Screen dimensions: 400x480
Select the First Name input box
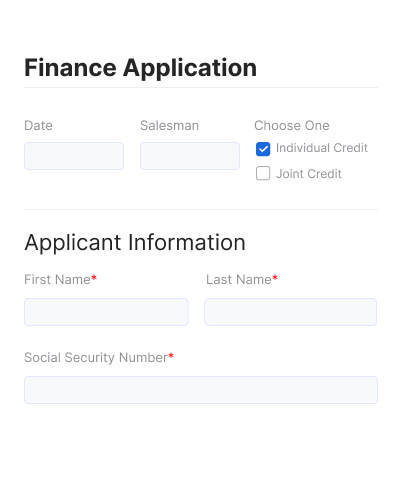(x=106, y=312)
